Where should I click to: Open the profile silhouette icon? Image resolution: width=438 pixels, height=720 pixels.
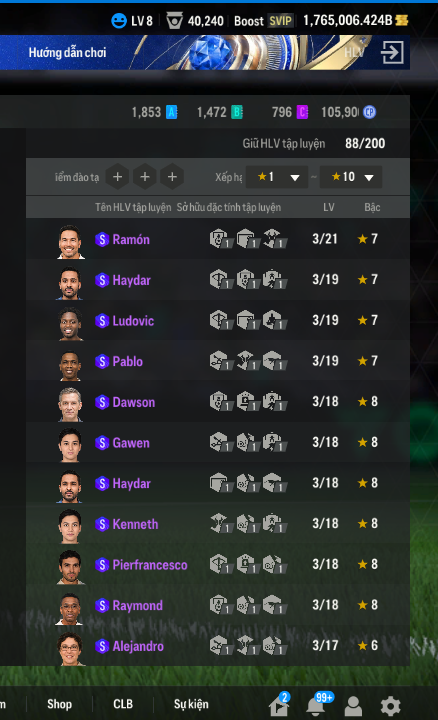point(353,706)
